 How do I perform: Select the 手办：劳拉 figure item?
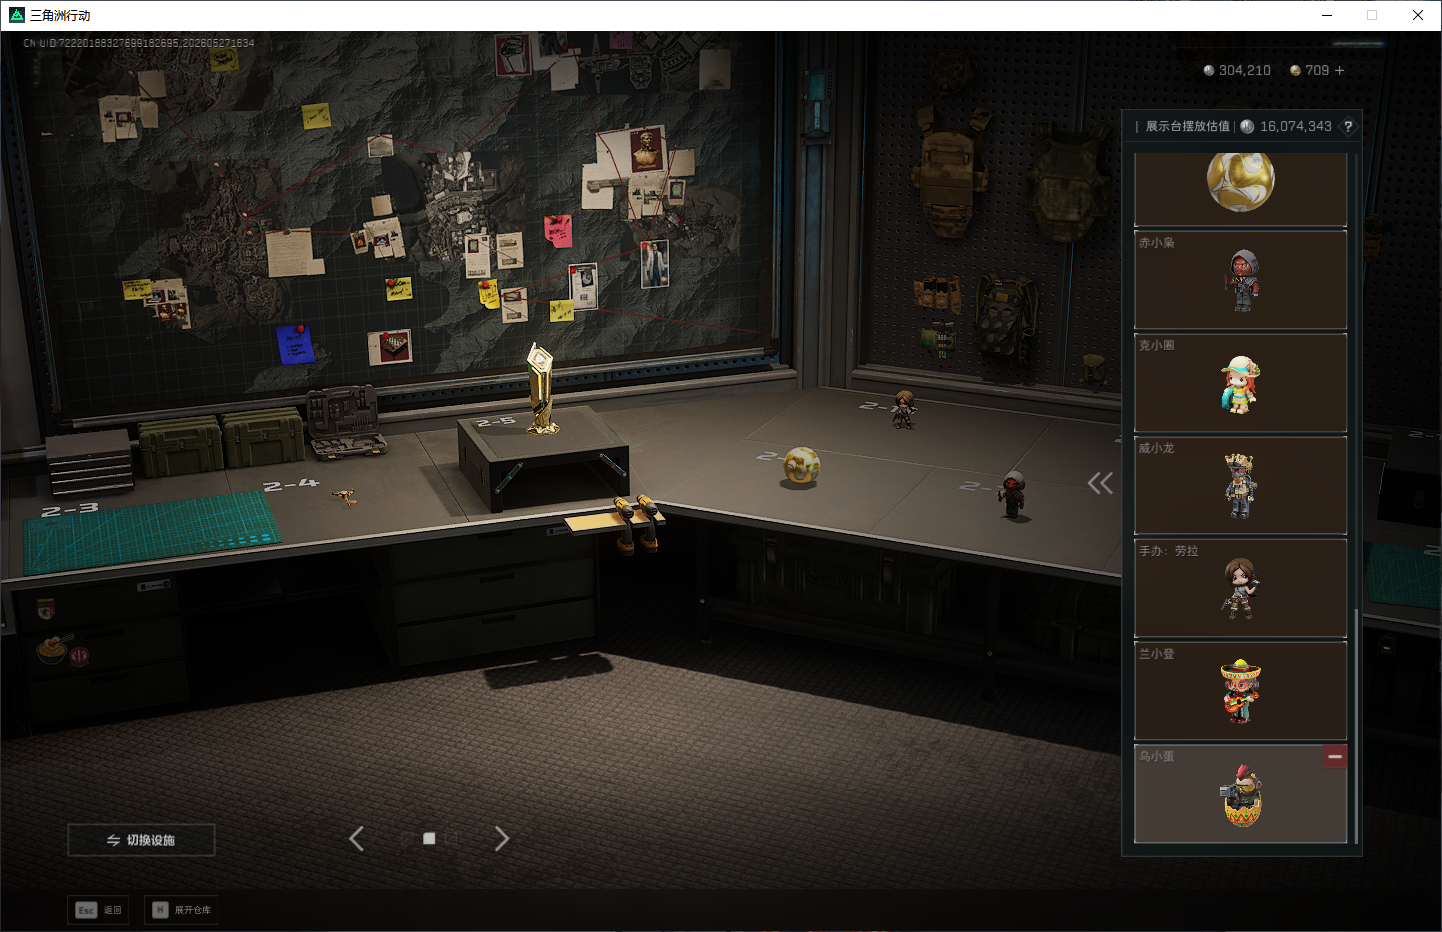[x=1240, y=589]
